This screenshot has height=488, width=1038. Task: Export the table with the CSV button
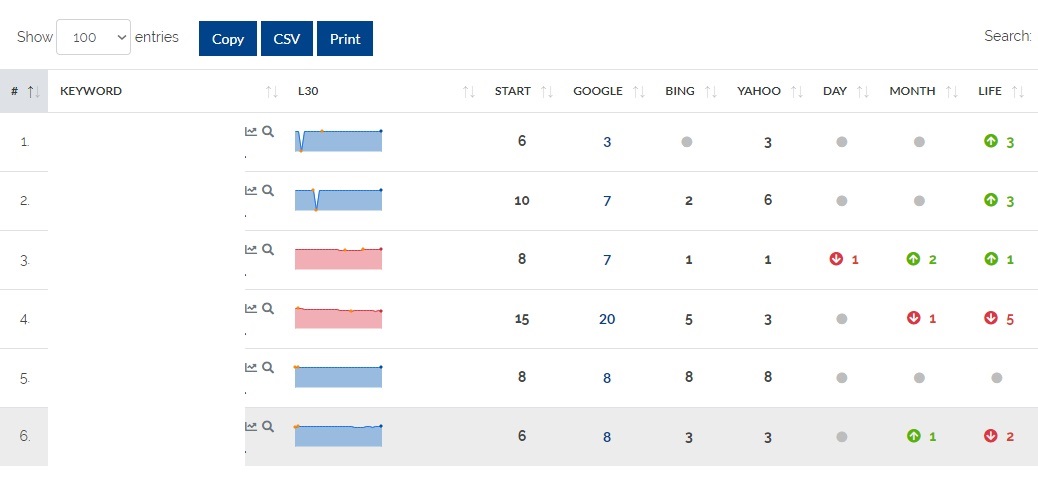[288, 39]
